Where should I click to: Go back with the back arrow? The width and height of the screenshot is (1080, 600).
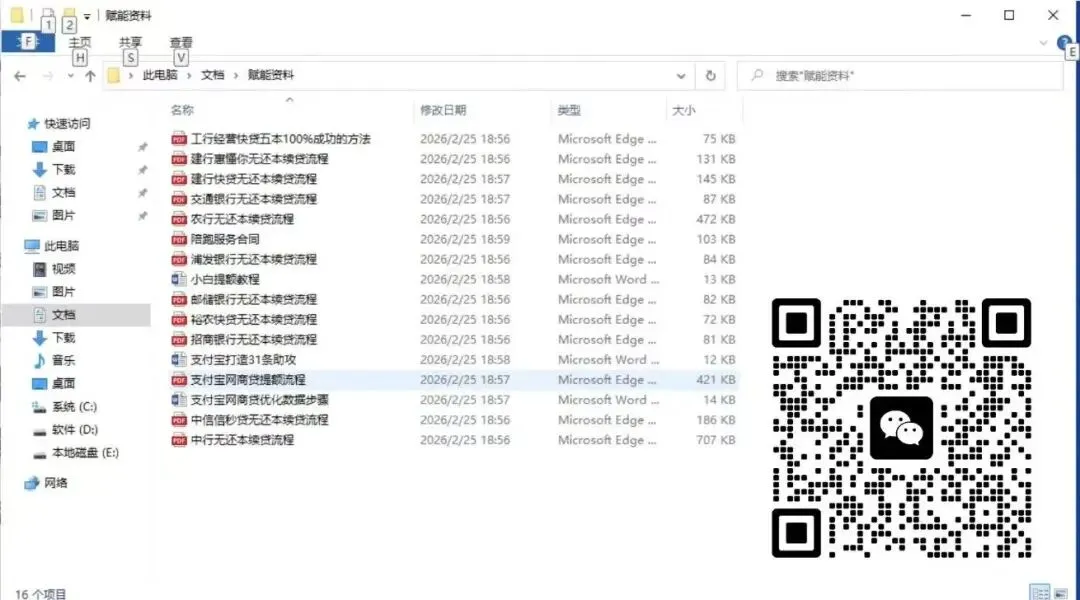[20, 76]
